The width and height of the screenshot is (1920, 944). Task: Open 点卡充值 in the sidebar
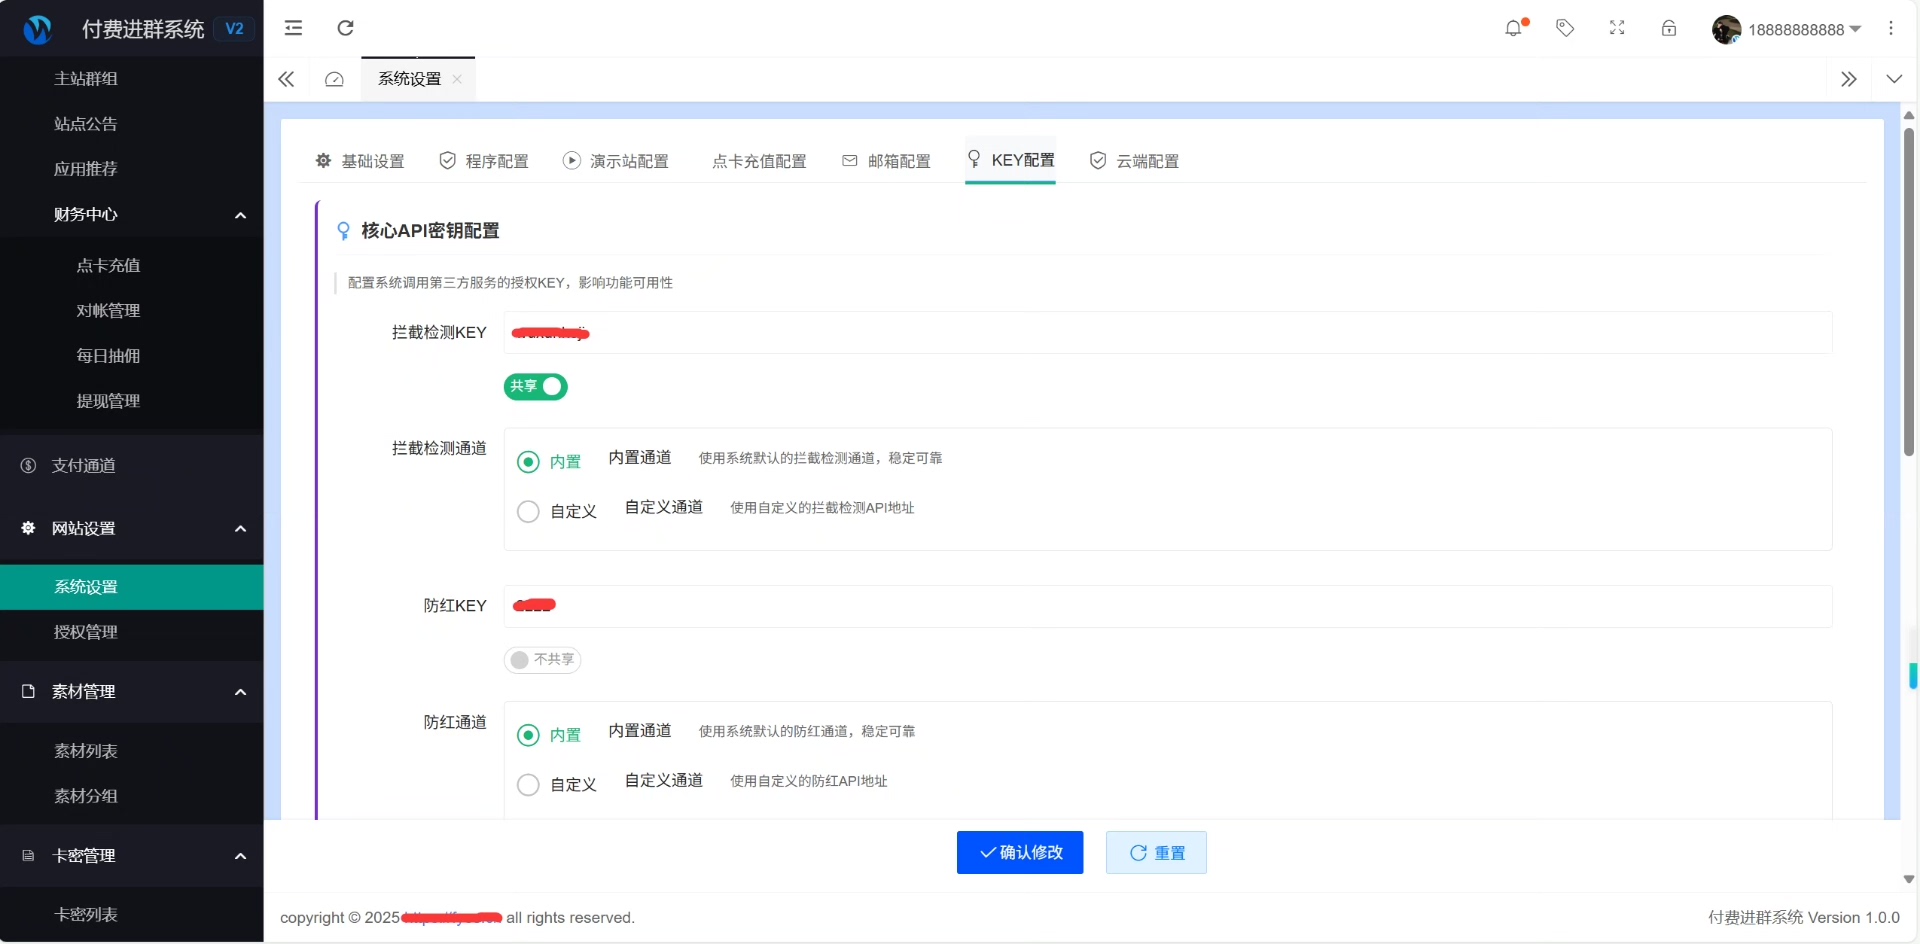coord(108,266)
